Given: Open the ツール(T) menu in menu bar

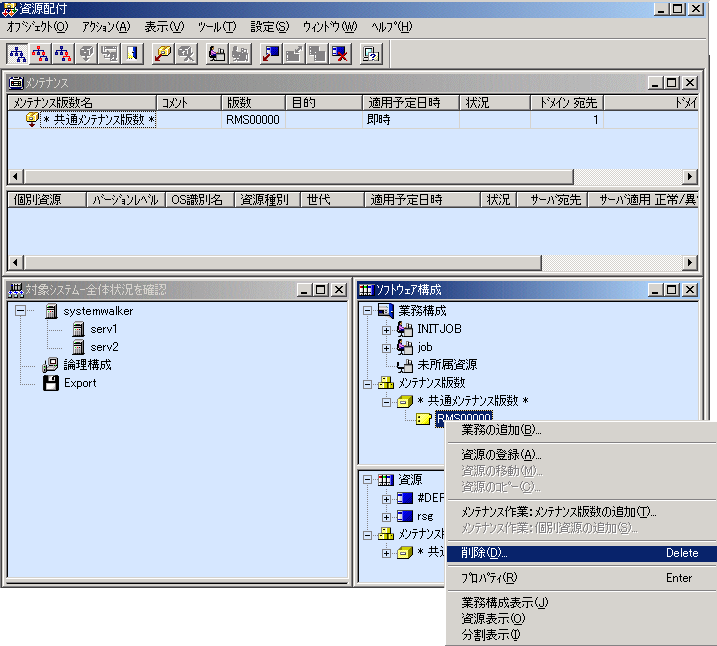Looking at the screenshot, I should pyautogui.click(x=216, y=27).
